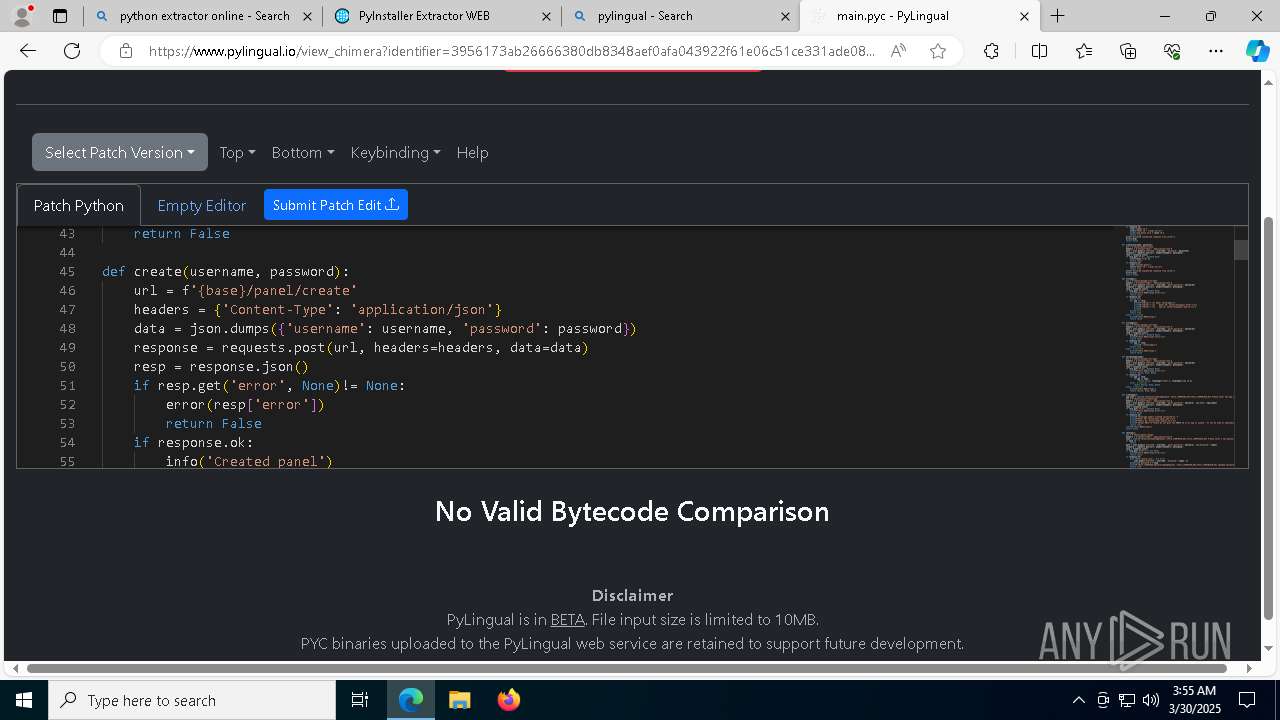Go back with browser back arrow

tap(28, 51)
